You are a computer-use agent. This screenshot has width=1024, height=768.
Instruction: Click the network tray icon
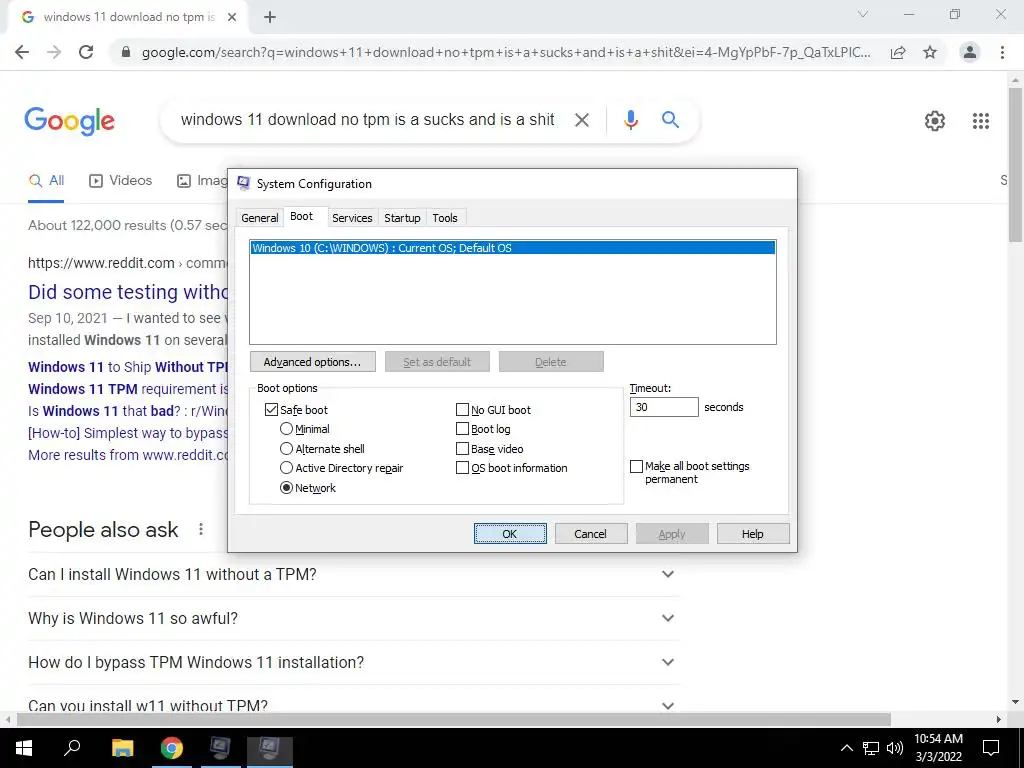click(871, 748)
